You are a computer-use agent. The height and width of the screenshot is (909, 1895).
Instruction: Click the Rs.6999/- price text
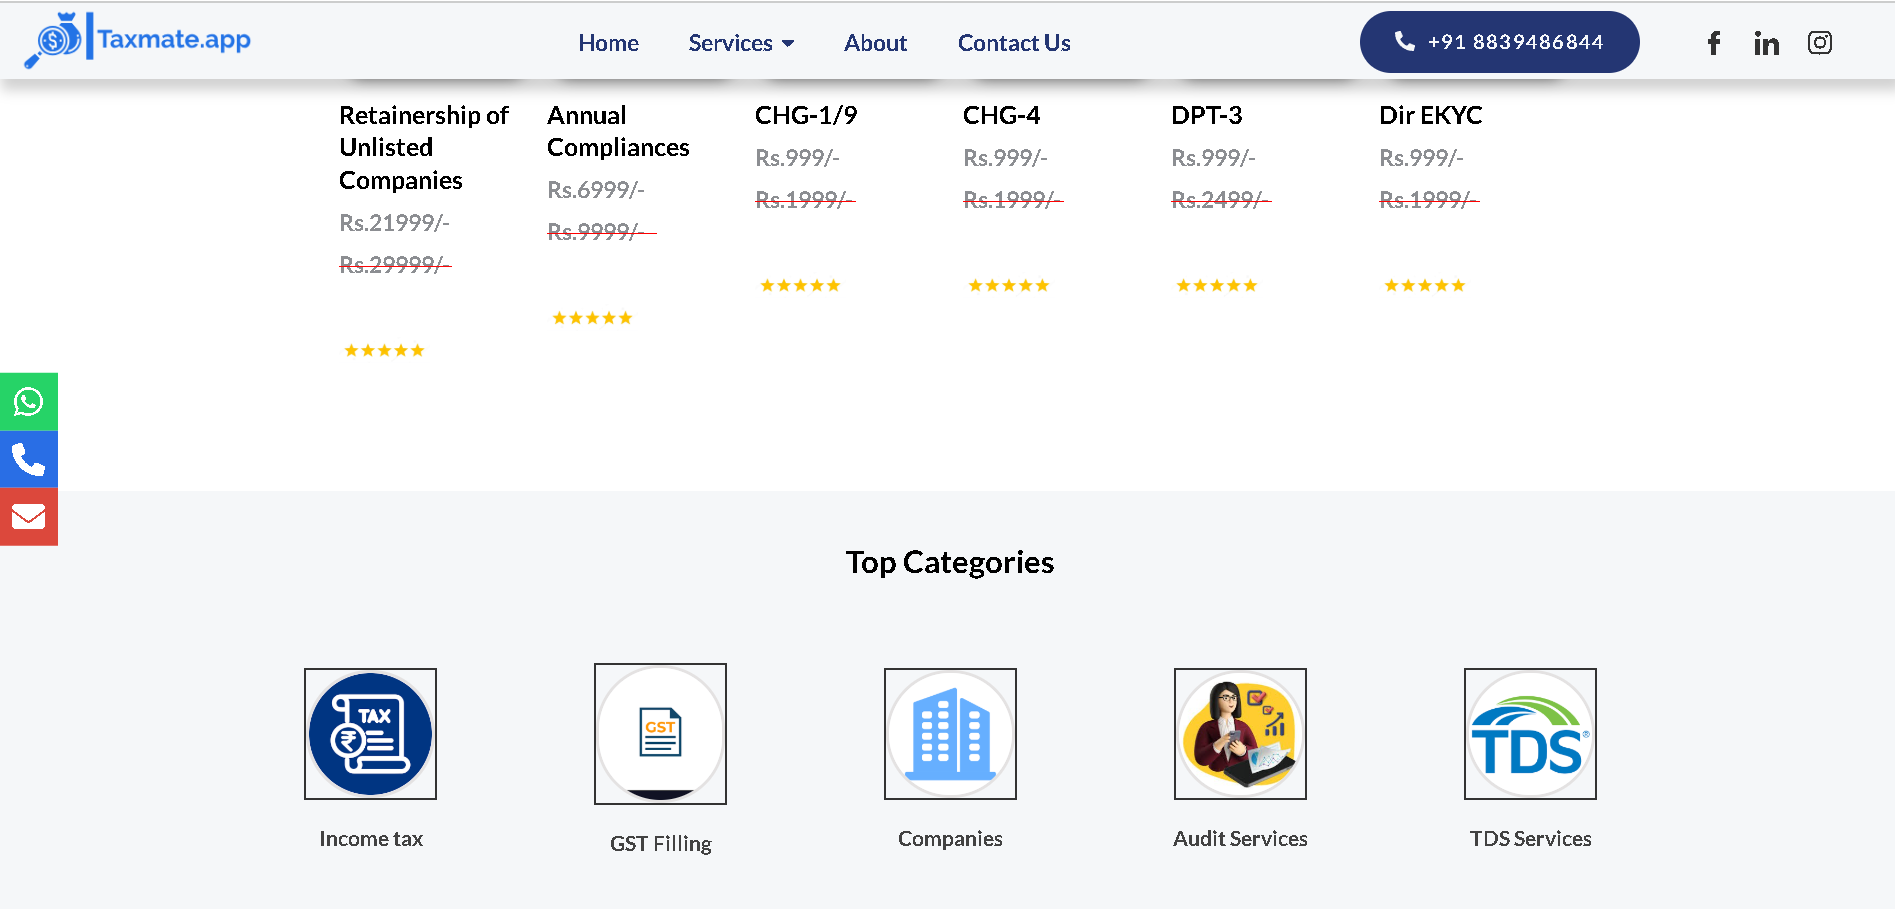pyautogui.click(x=596, y=190)
